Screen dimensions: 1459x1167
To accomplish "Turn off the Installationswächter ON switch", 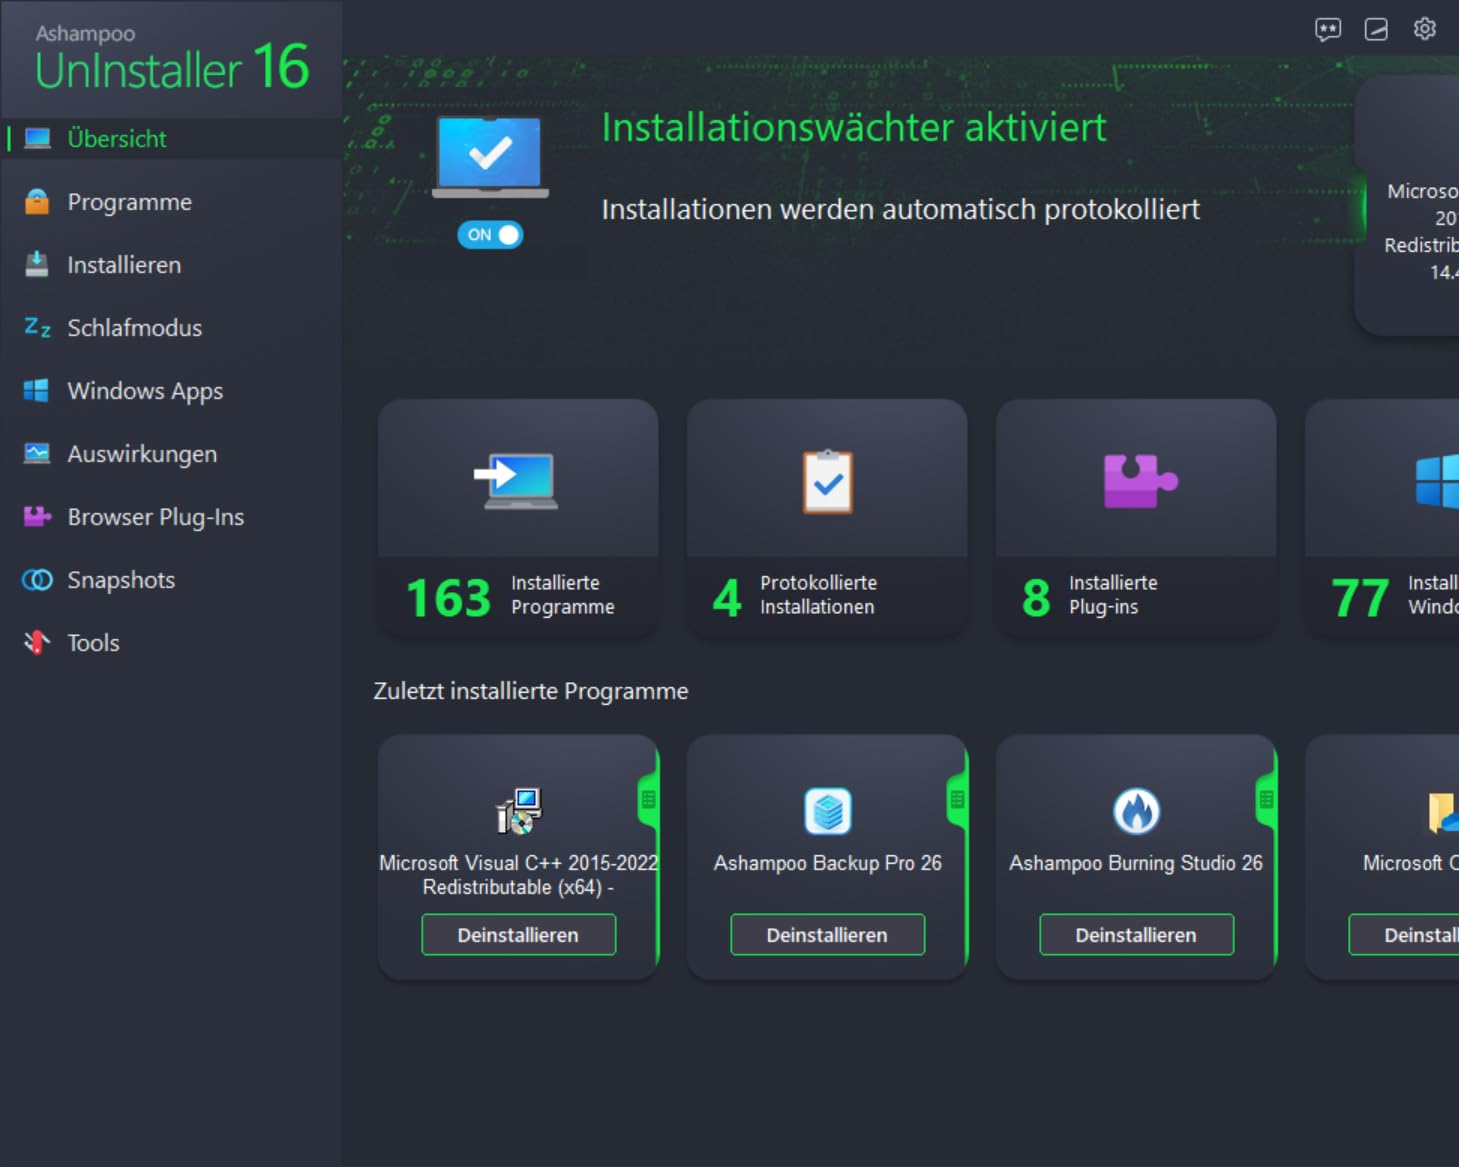I will click(490, 234).
